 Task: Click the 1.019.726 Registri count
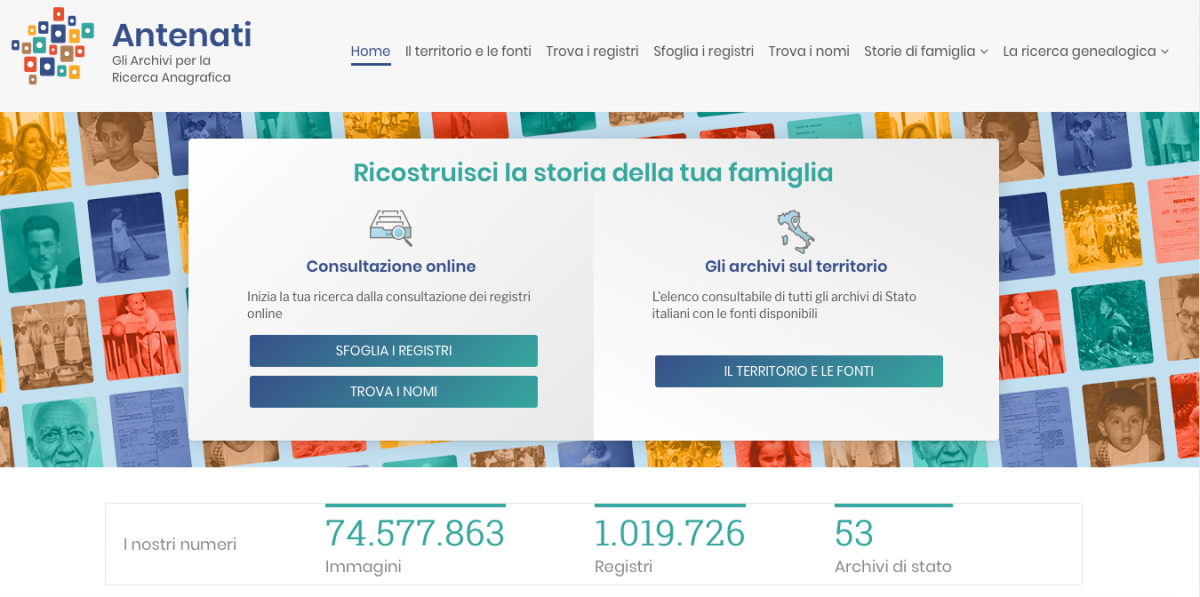click(x=670, y=542)
